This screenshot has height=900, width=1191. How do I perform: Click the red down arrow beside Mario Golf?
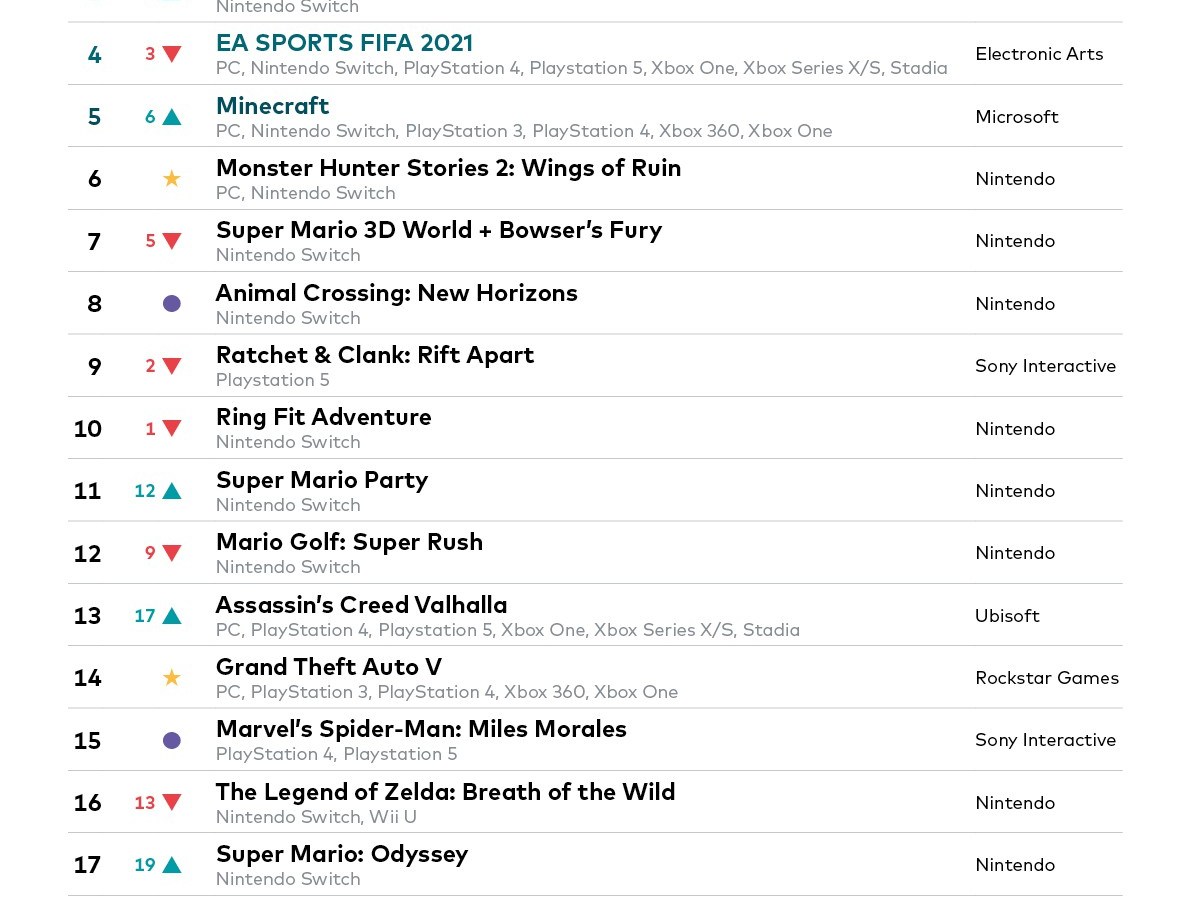click(x=172, y=553)
